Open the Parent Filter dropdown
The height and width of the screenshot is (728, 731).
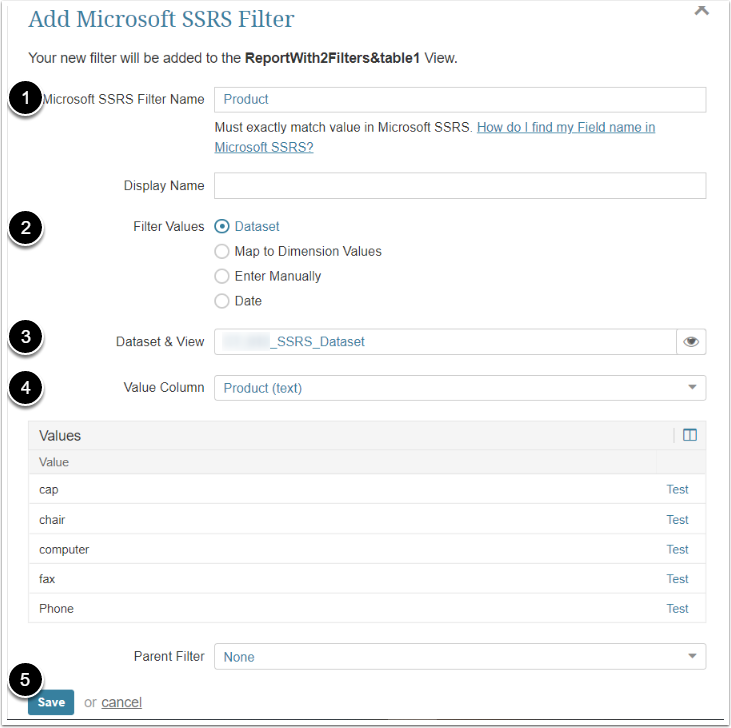(460, 657)
